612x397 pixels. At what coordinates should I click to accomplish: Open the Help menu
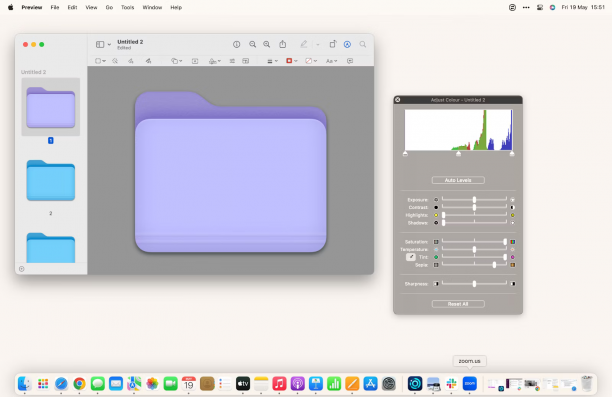[x=176, y=7]
